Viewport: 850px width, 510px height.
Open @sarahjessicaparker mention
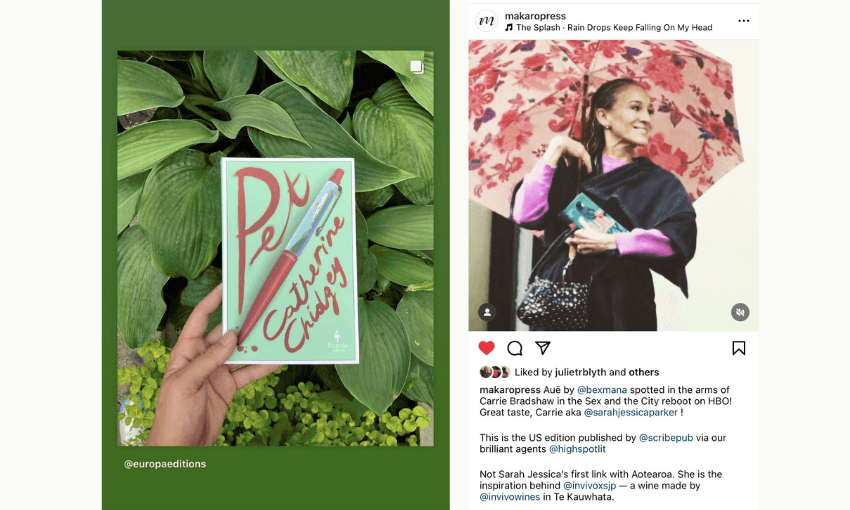pyautogui.click(x=630, y=412)
